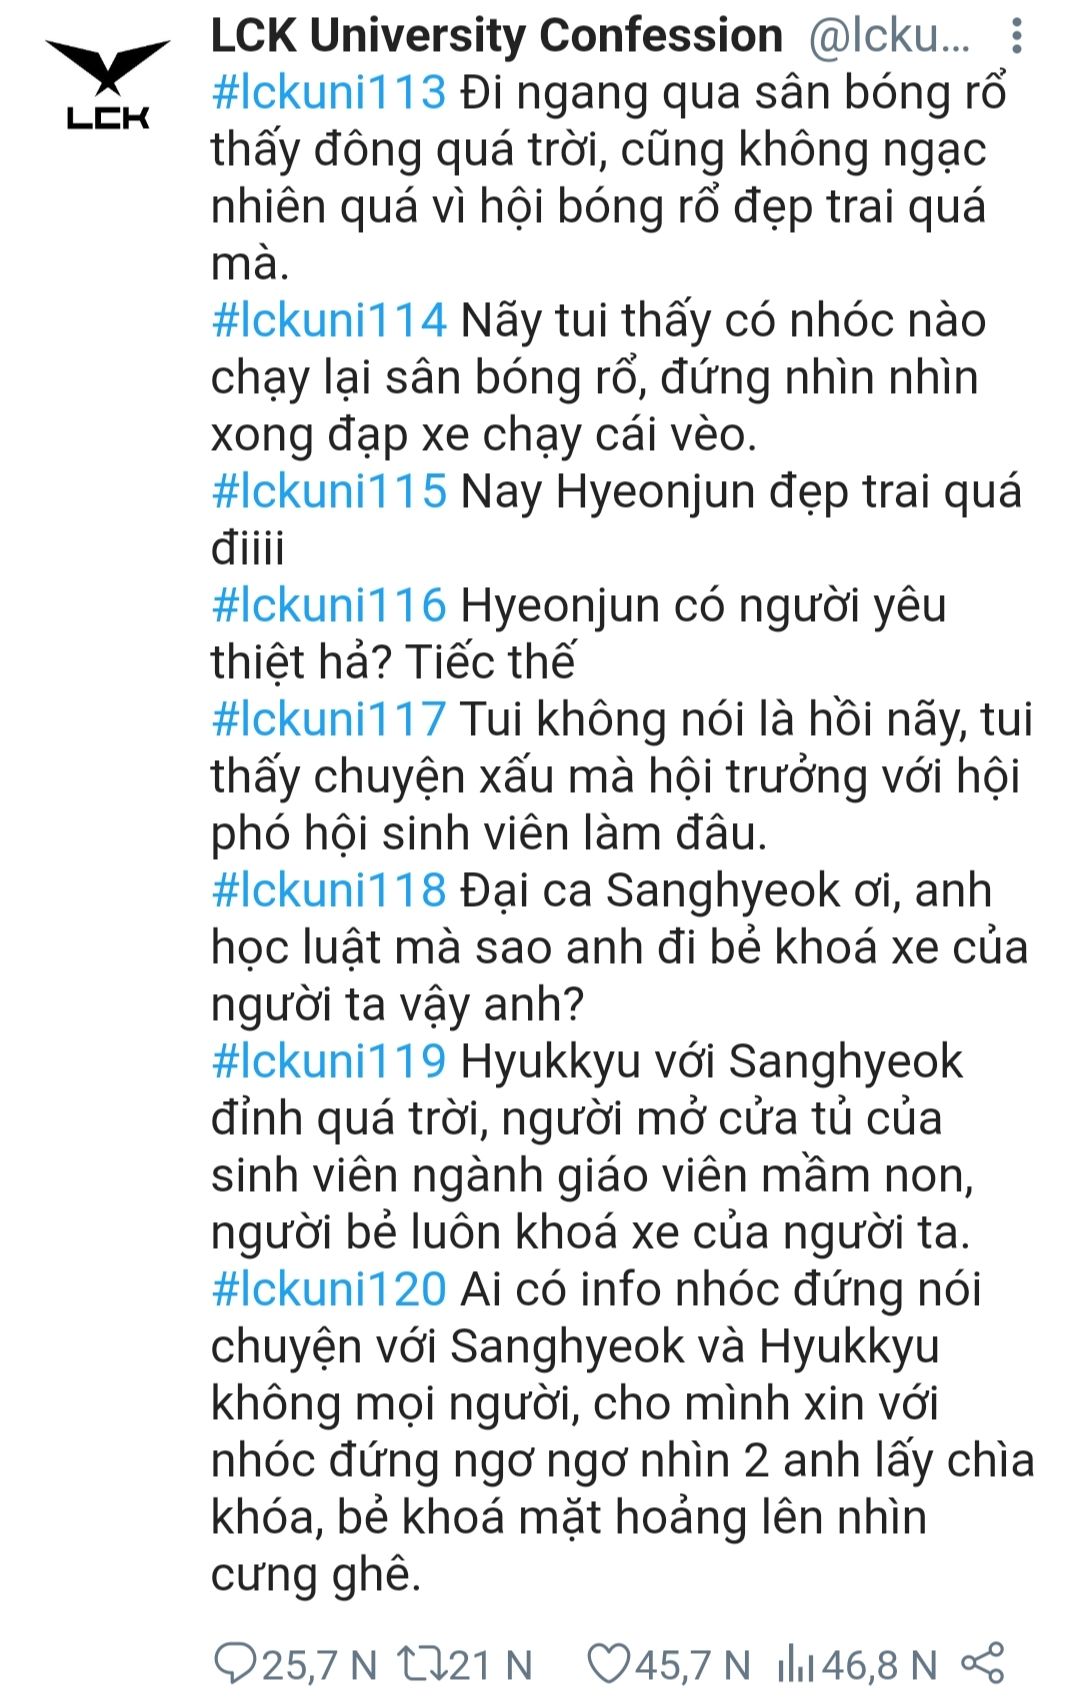Screen dimensions: 1080x1699
Task: Open LCK University Confession display name
Action: 497,36
